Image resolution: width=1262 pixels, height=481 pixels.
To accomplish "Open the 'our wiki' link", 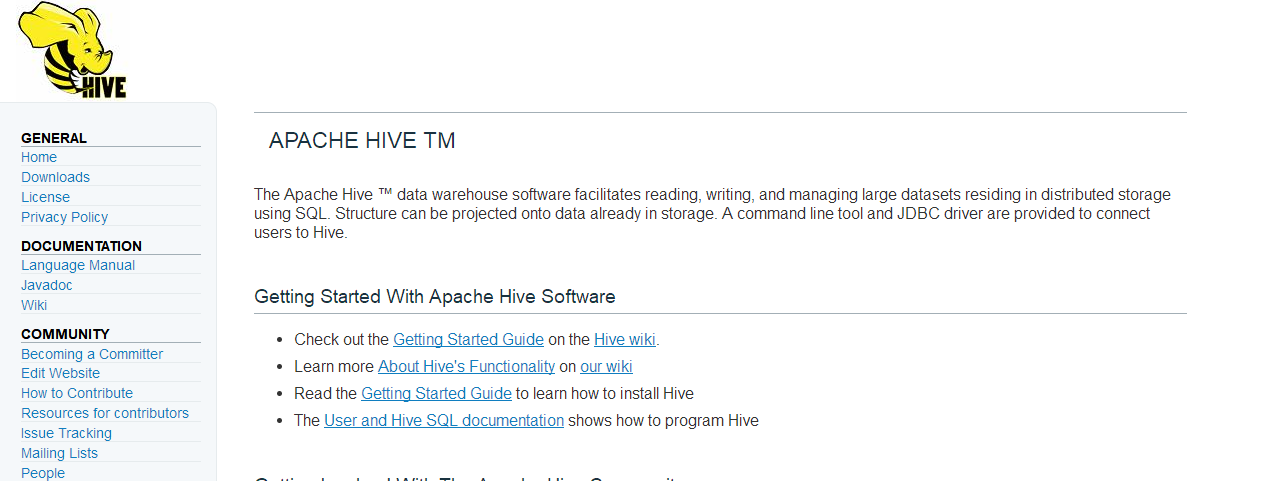I will click(x=606, y=366).
